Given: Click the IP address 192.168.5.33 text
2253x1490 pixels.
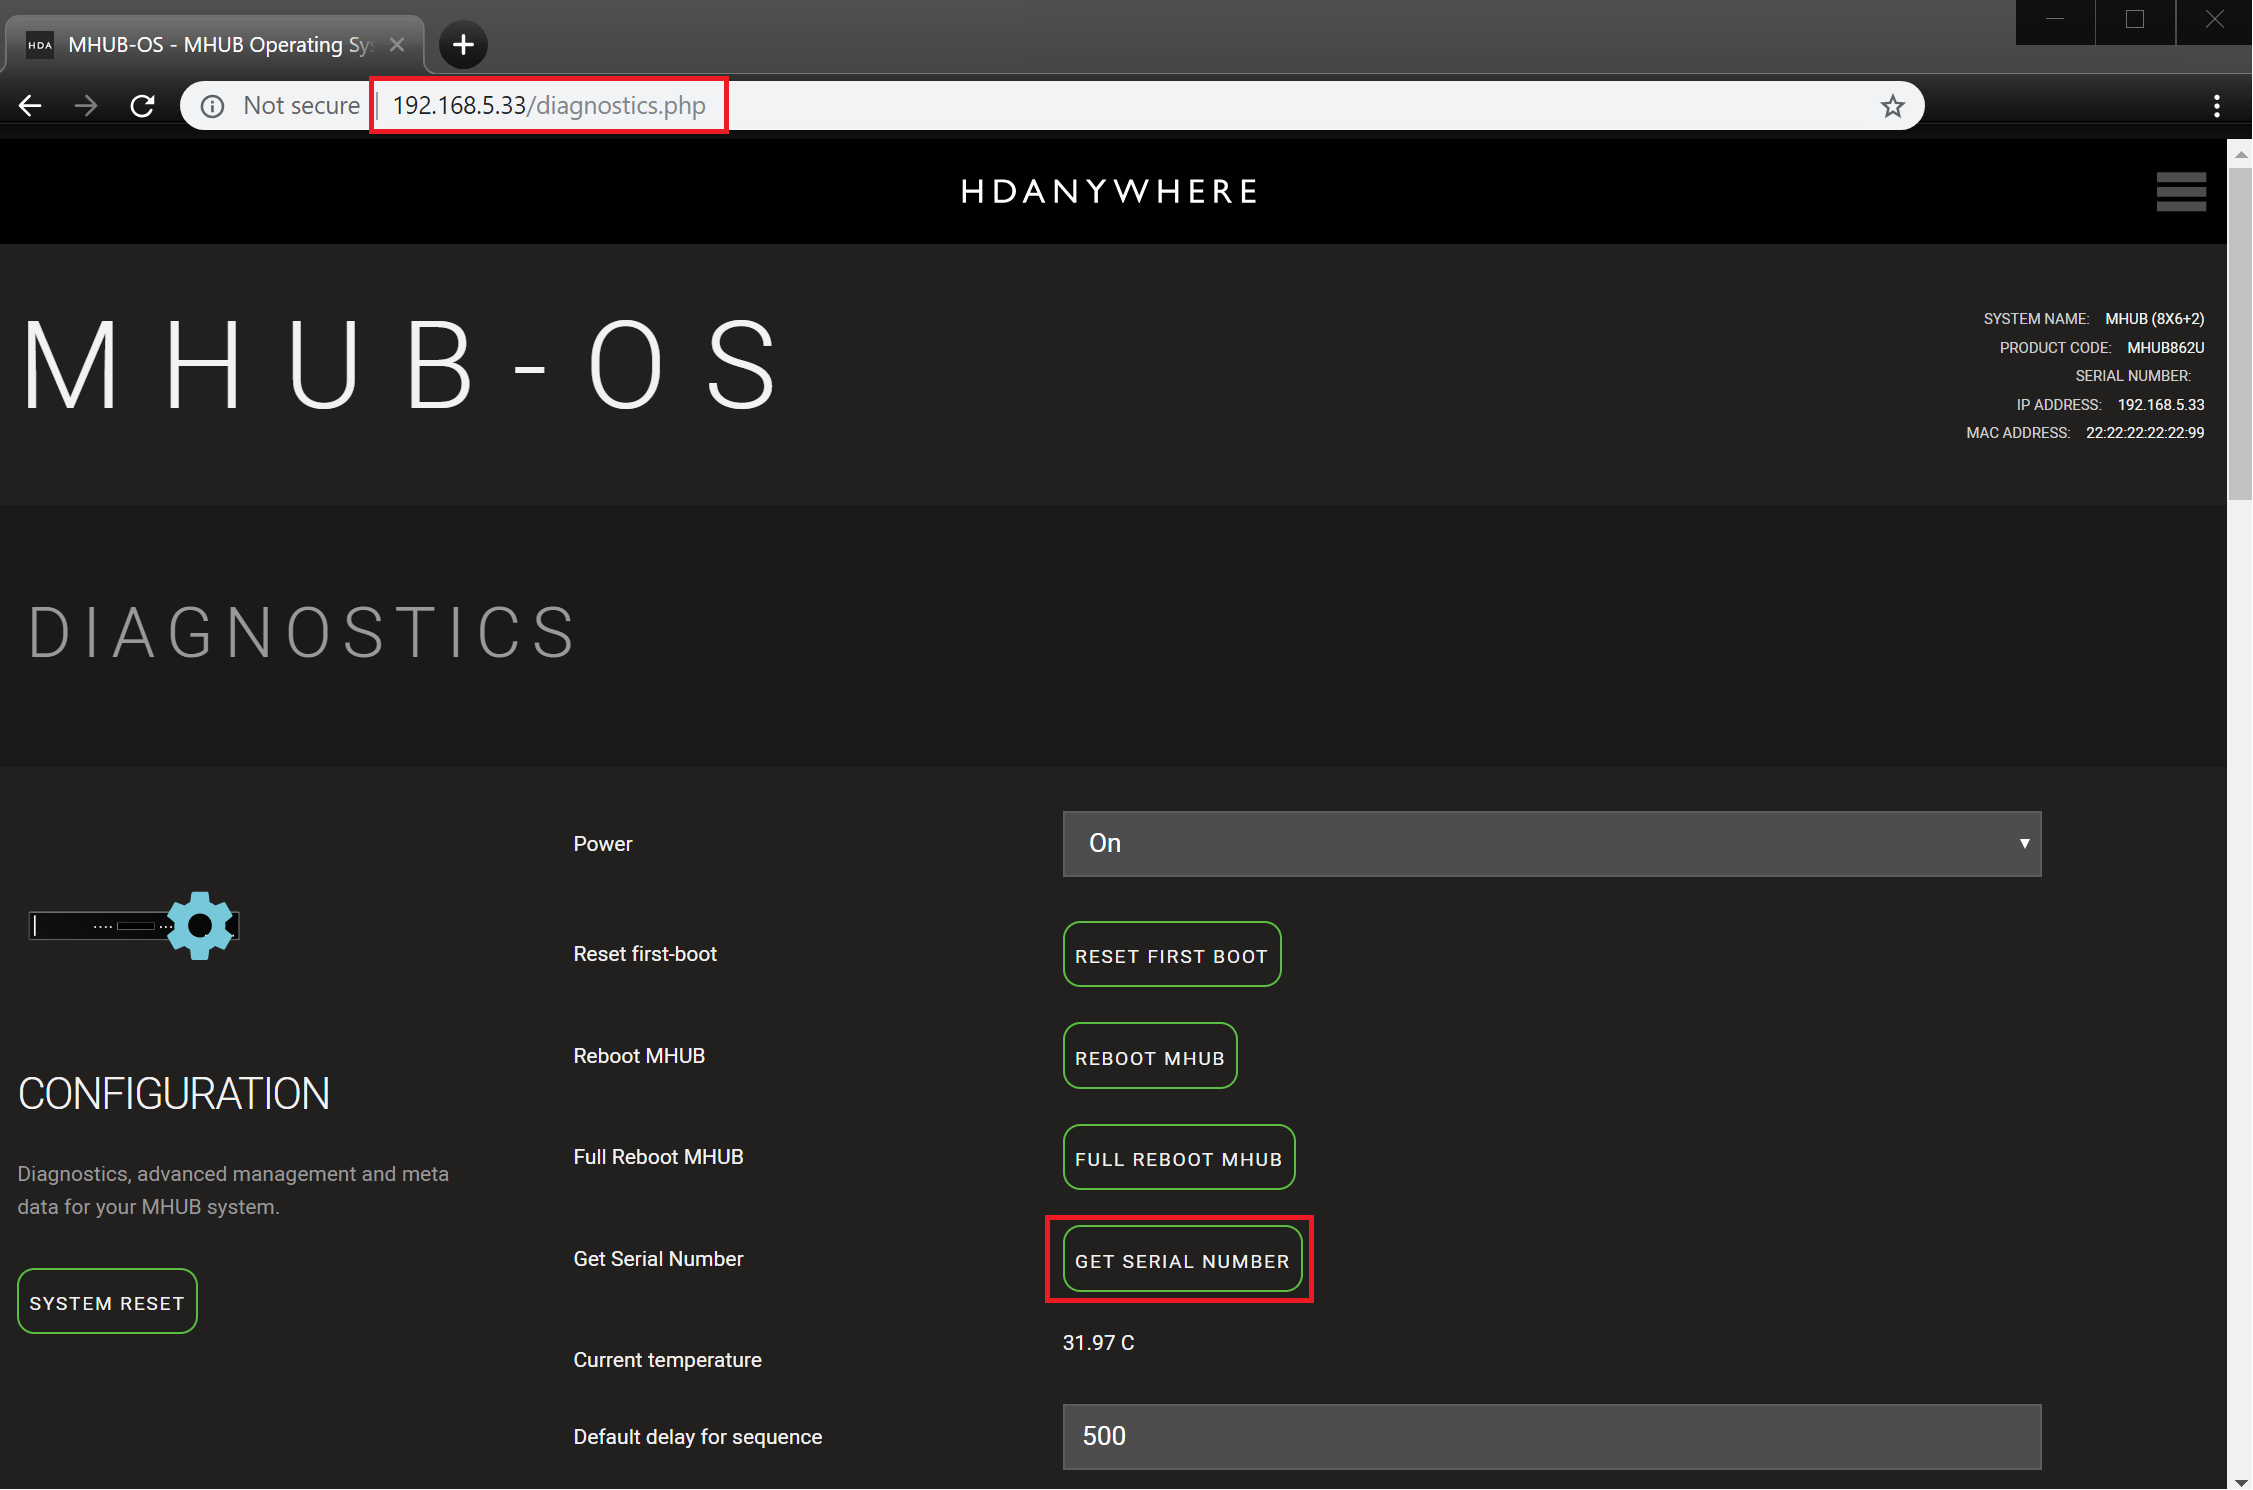Looking at the screenshot, I should click(2160, 405).
